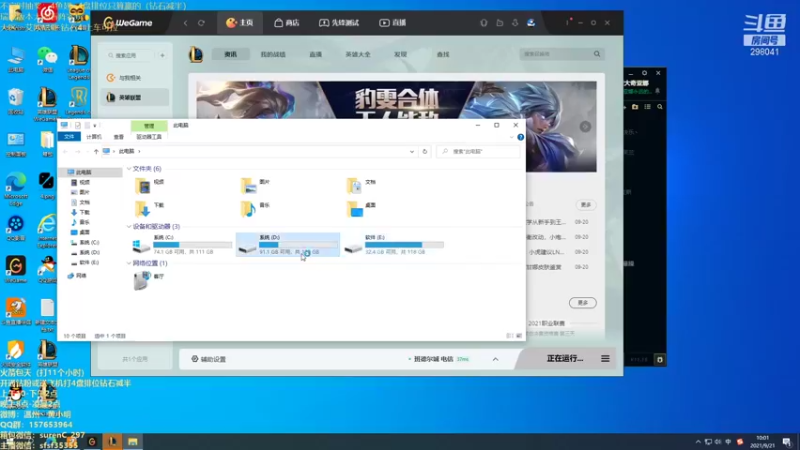Click the File Explorer taskbar button
800x450 pixels.
pyautogui.click(x=133, y=442)
